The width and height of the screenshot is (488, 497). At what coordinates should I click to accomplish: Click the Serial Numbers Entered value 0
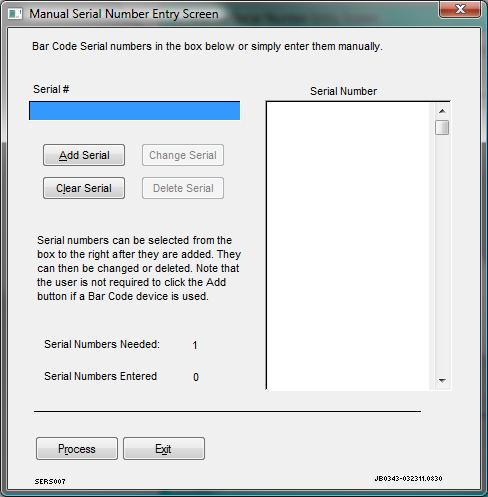(196, 377)
